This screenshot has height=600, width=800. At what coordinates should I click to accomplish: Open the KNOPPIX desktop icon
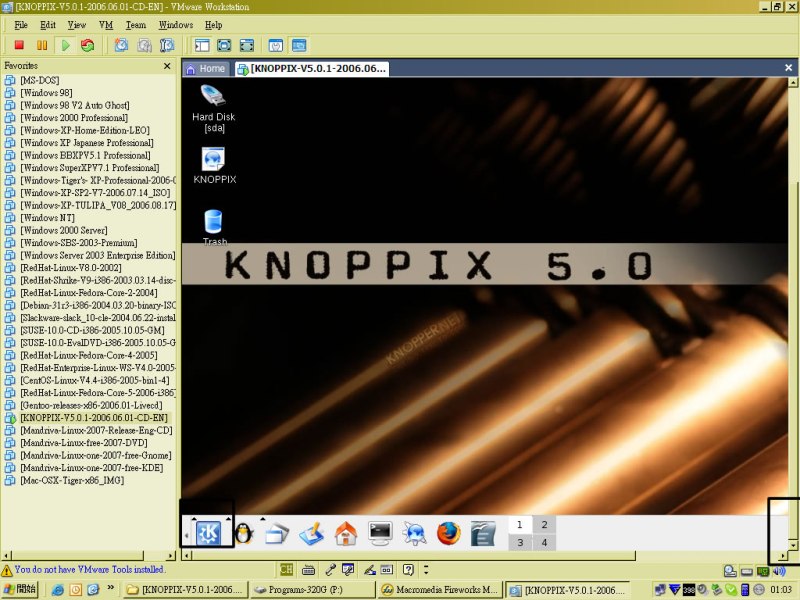coord(214,165)
